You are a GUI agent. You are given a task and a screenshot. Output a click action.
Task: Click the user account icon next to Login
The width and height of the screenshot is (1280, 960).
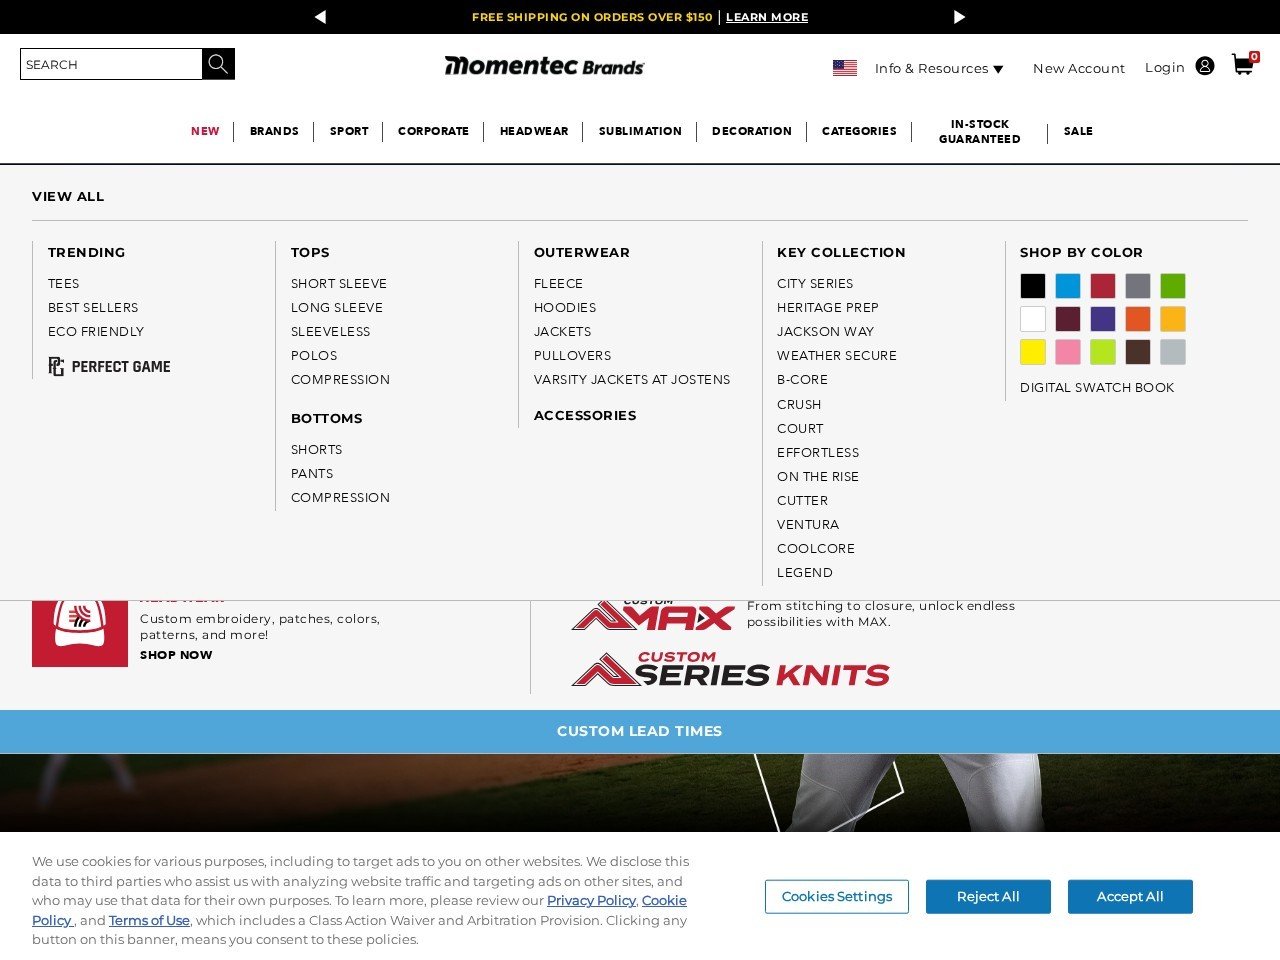(1205, 66)
